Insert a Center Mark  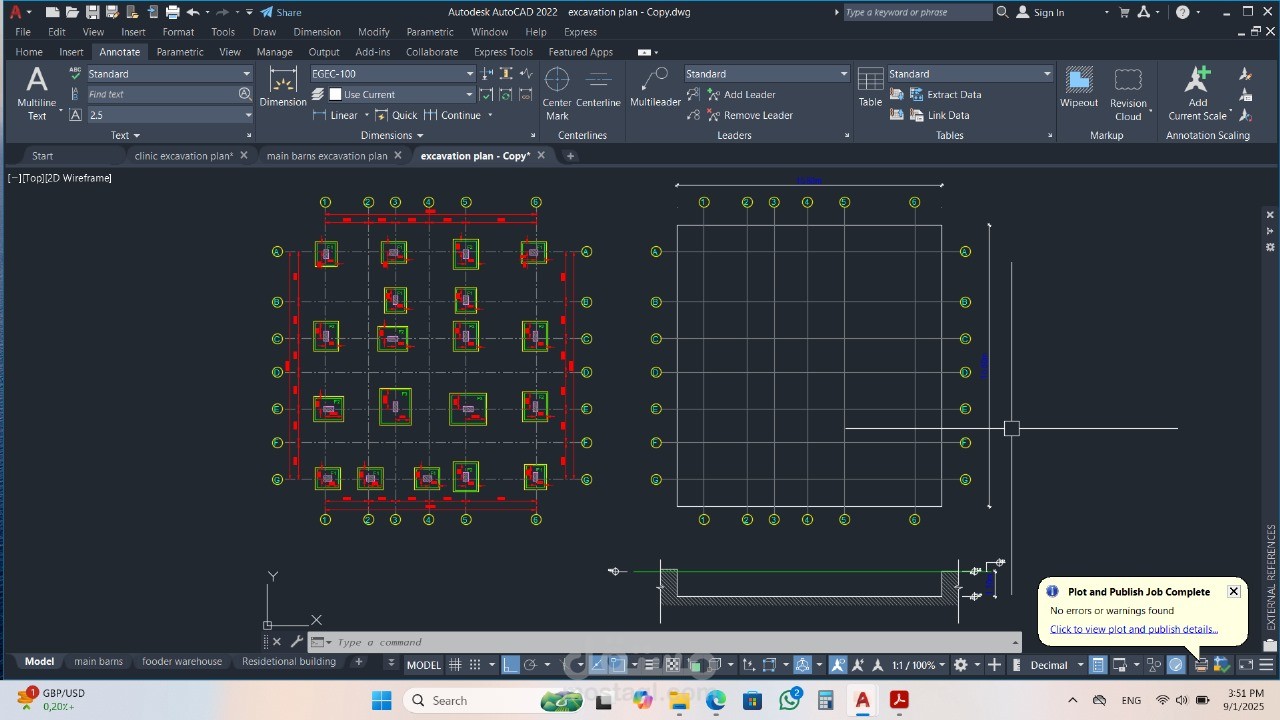point(557,93)
